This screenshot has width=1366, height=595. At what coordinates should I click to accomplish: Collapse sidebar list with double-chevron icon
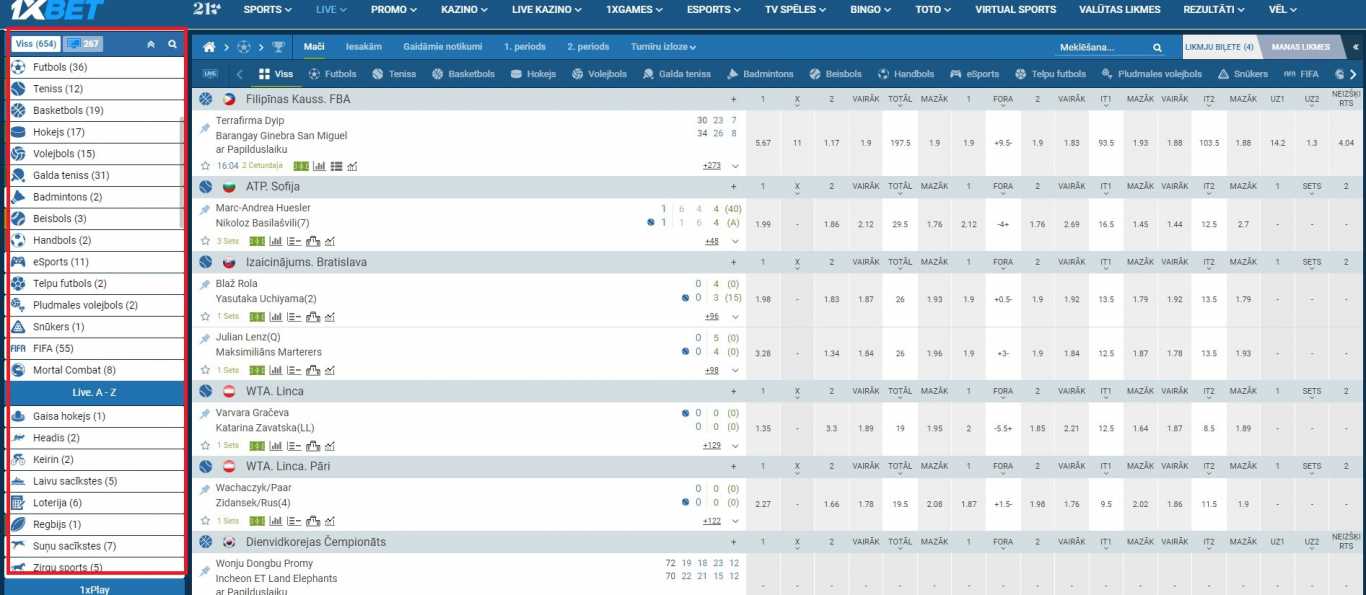[x=151, y=44]
